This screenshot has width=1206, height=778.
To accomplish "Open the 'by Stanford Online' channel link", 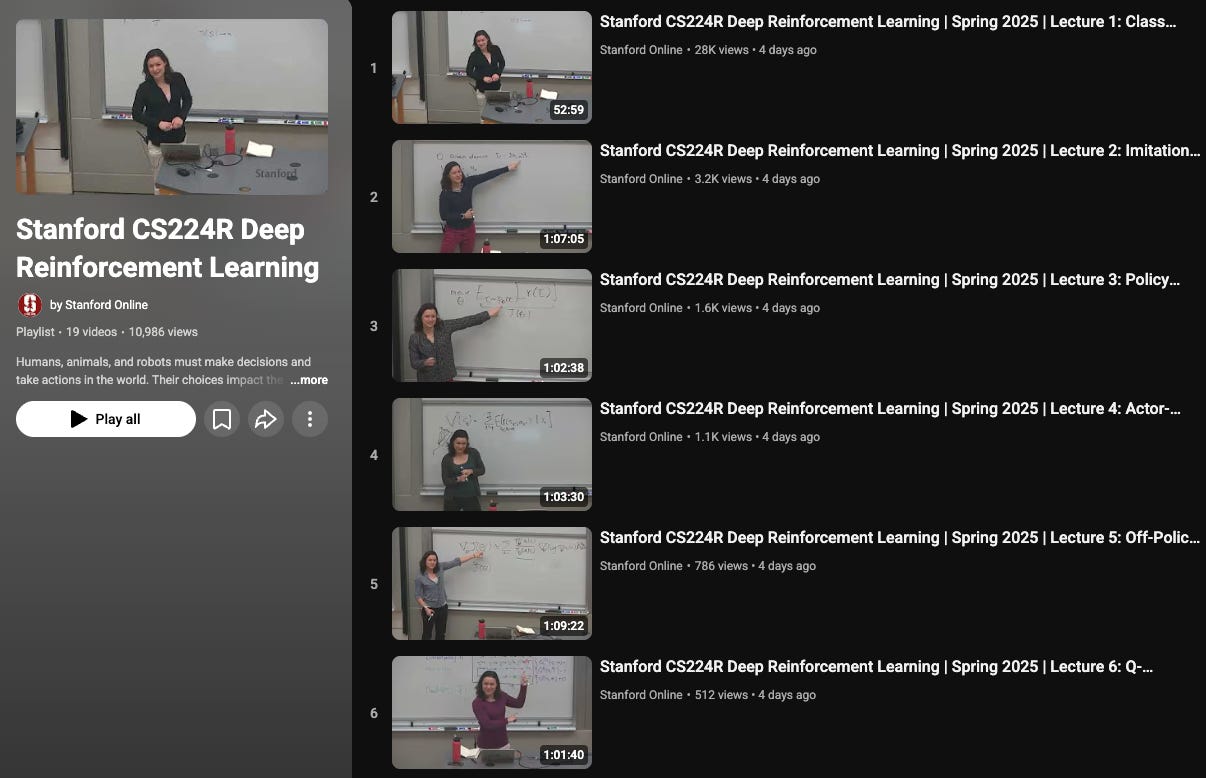I will pyautogui.click(x=99, y=305).
